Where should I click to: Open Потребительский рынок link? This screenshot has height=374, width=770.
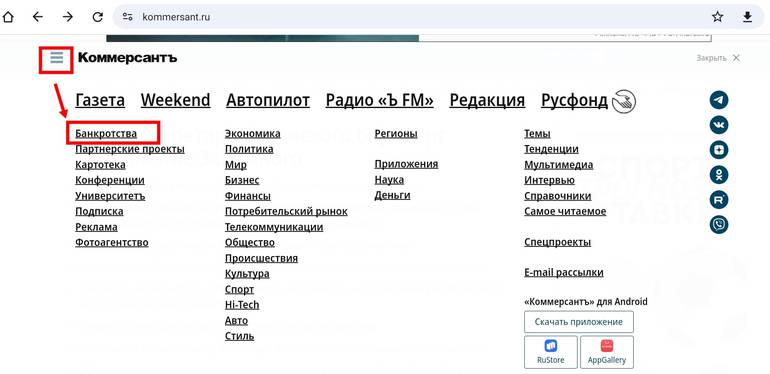[286, 212]
